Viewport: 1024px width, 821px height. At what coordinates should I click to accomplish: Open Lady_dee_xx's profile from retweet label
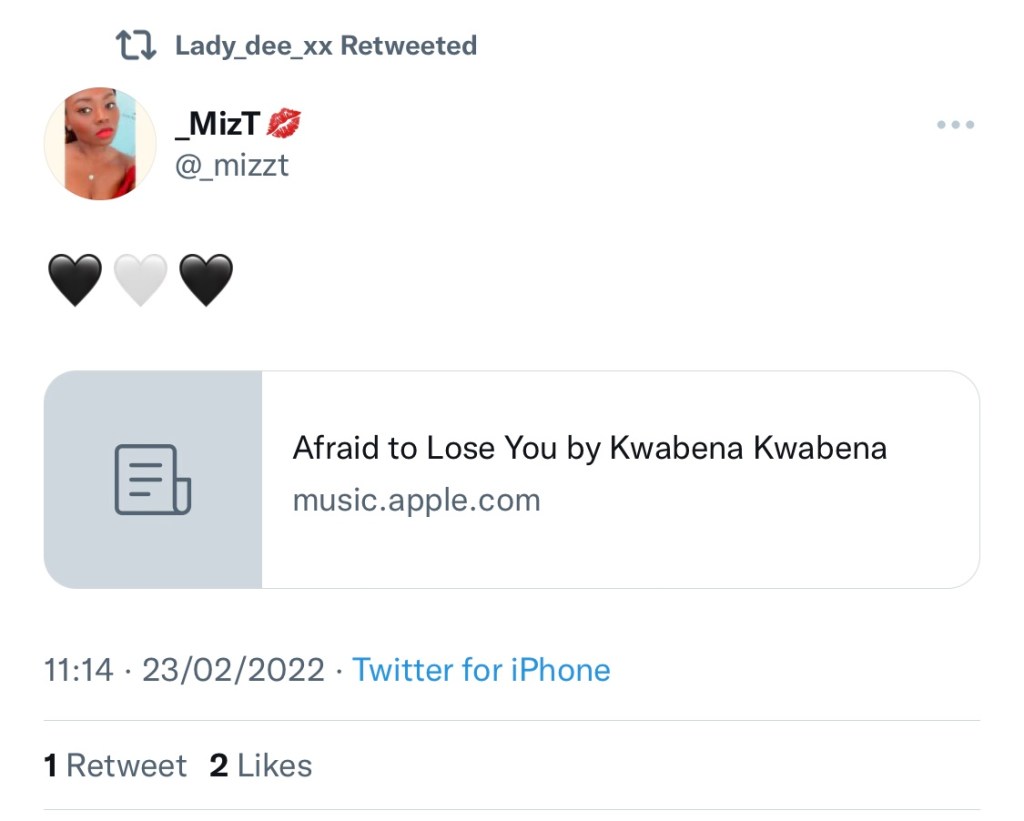coord(254,46)
